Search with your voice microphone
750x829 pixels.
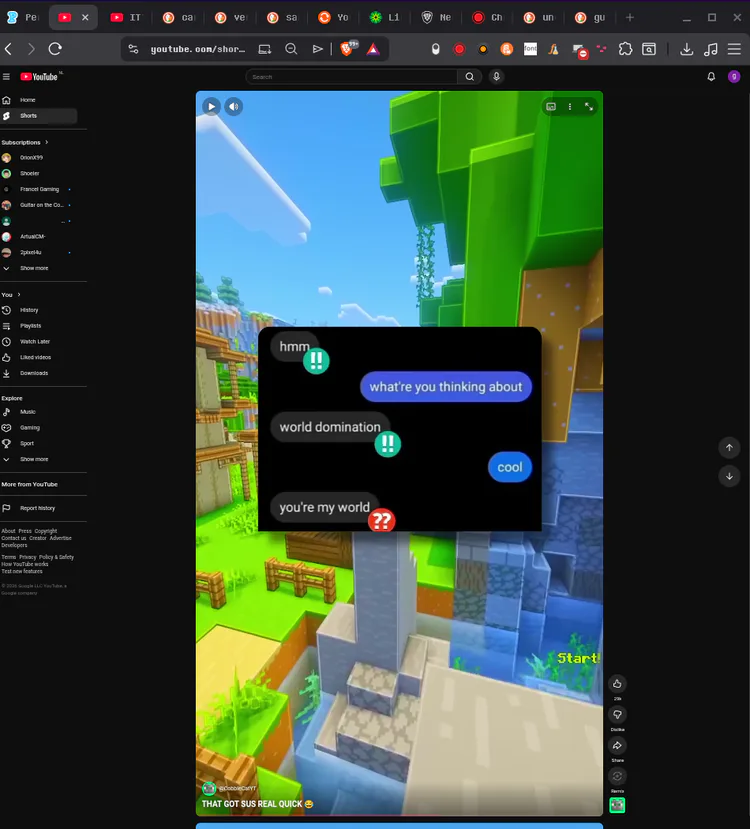[x=496, y=77]
